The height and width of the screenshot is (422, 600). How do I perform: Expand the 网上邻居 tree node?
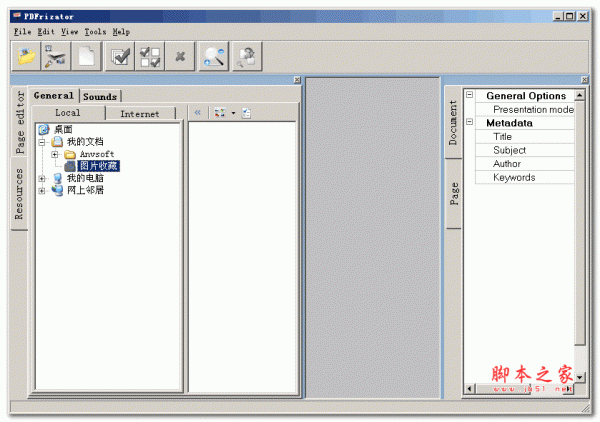coord(42,191)
